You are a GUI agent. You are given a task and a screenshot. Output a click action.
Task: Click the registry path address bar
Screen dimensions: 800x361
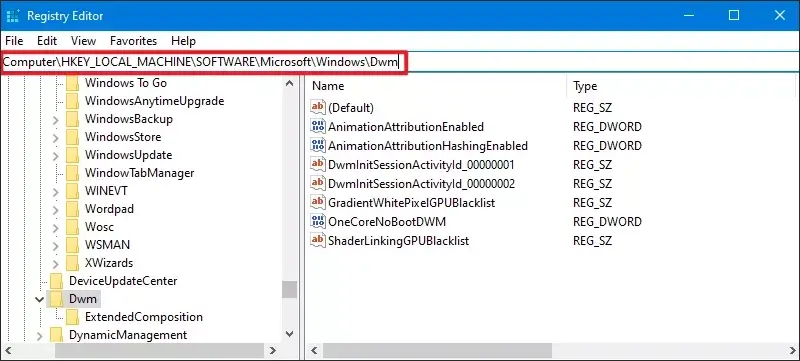[x=400, y=62]
